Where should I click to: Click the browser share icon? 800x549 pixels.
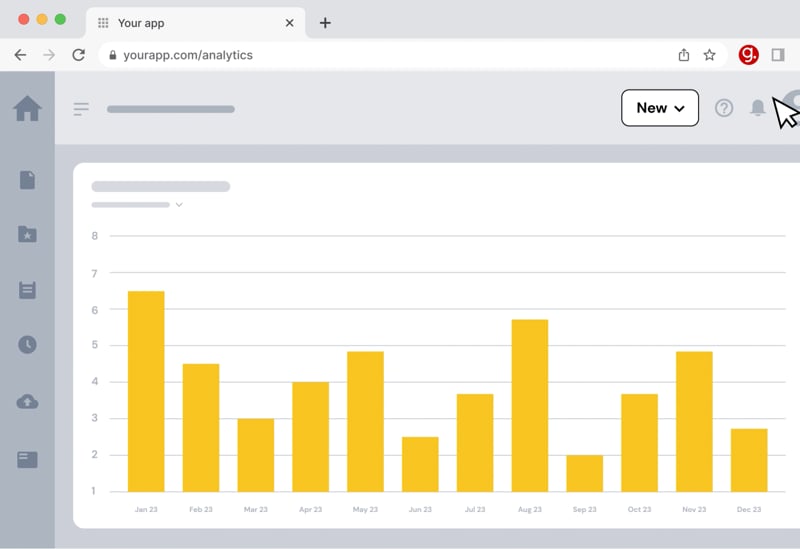(x=684, y=55)
